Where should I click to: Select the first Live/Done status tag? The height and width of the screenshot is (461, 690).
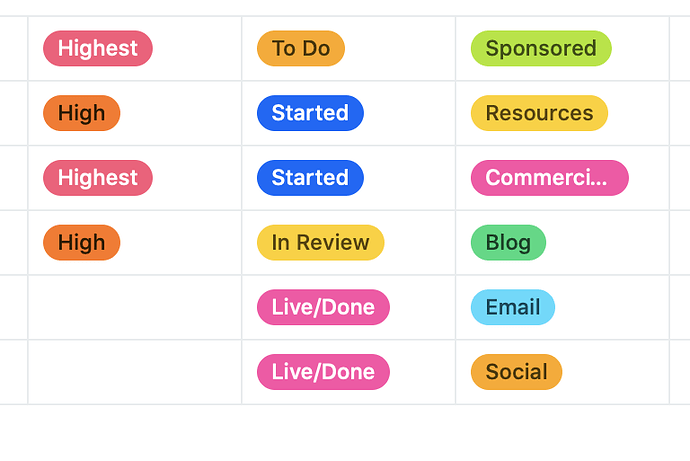[323, 307]
